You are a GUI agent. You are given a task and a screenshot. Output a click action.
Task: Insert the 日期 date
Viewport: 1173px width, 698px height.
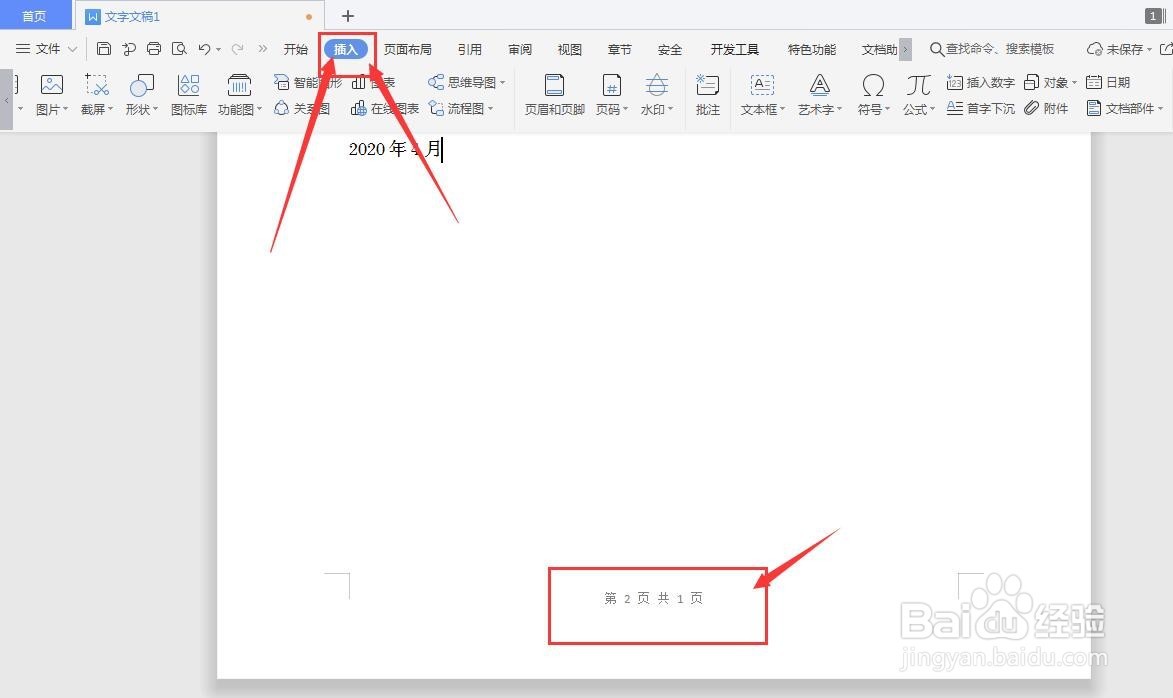1108,82
